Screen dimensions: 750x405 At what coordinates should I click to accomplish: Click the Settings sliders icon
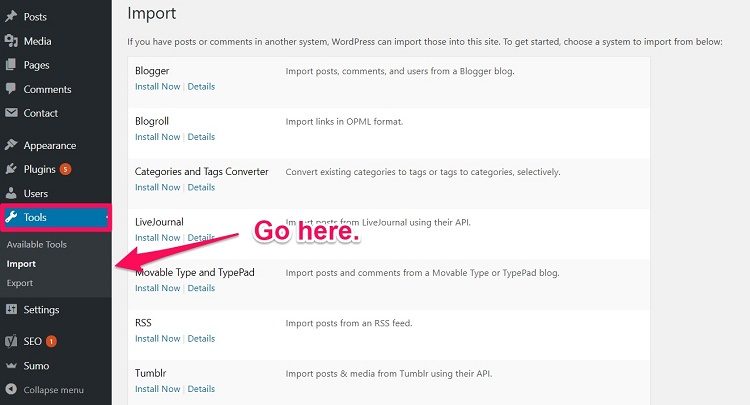pos(11,309)
